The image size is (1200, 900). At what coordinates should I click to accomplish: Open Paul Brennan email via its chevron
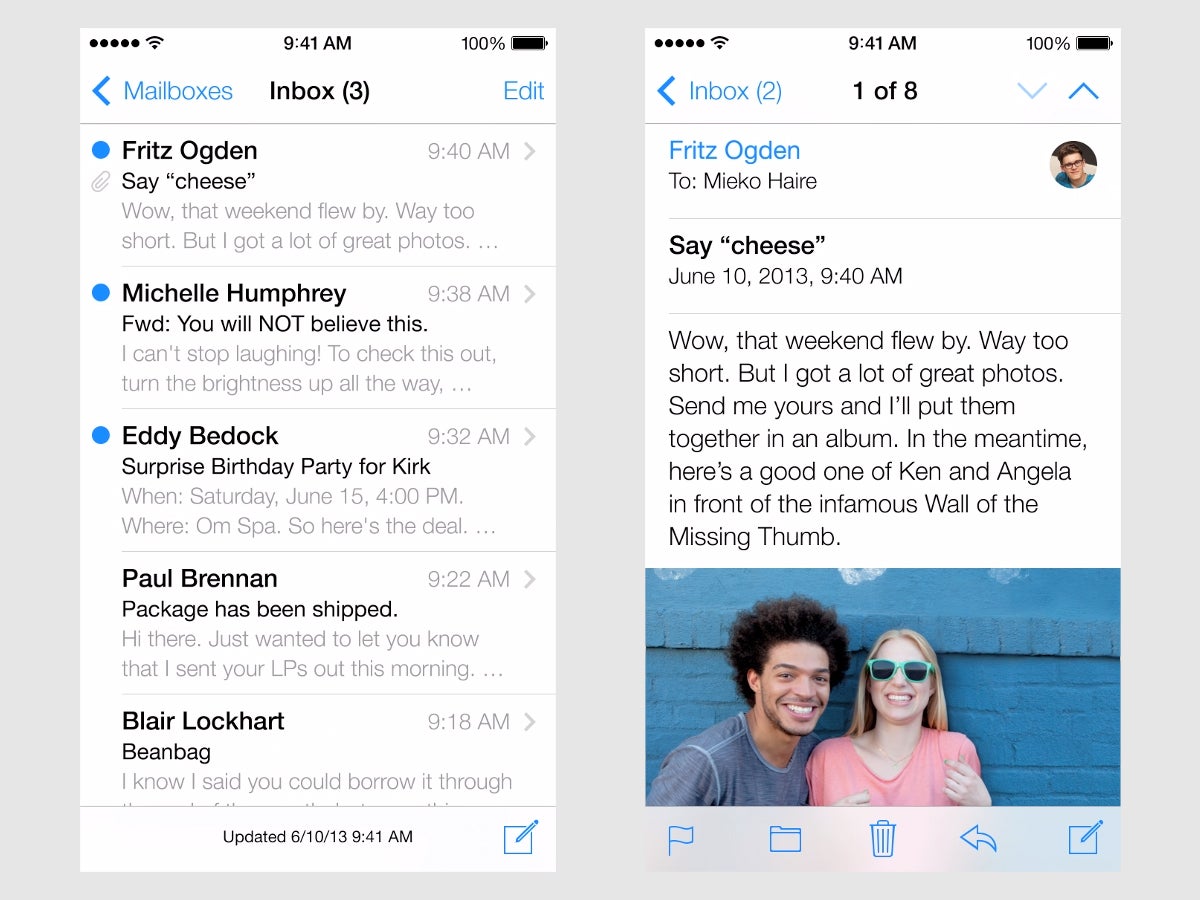530,579
